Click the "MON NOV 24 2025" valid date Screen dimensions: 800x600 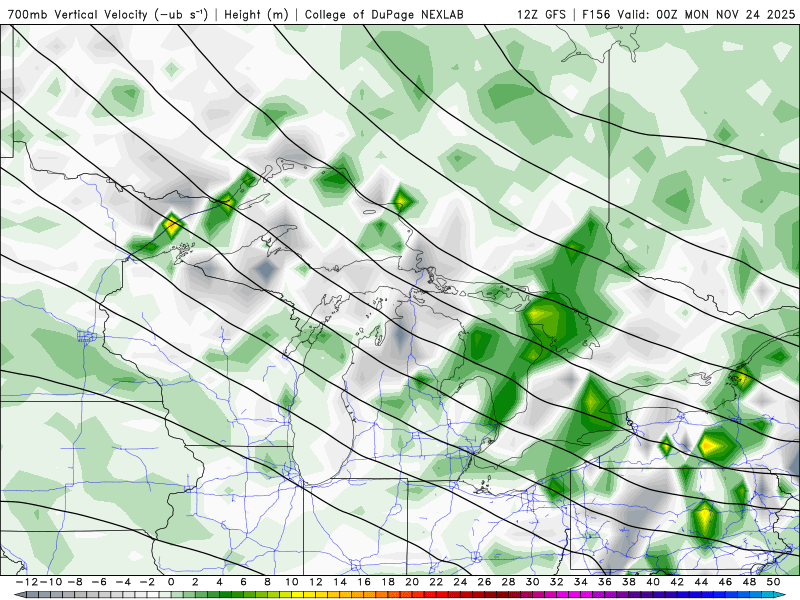(739, 14)
